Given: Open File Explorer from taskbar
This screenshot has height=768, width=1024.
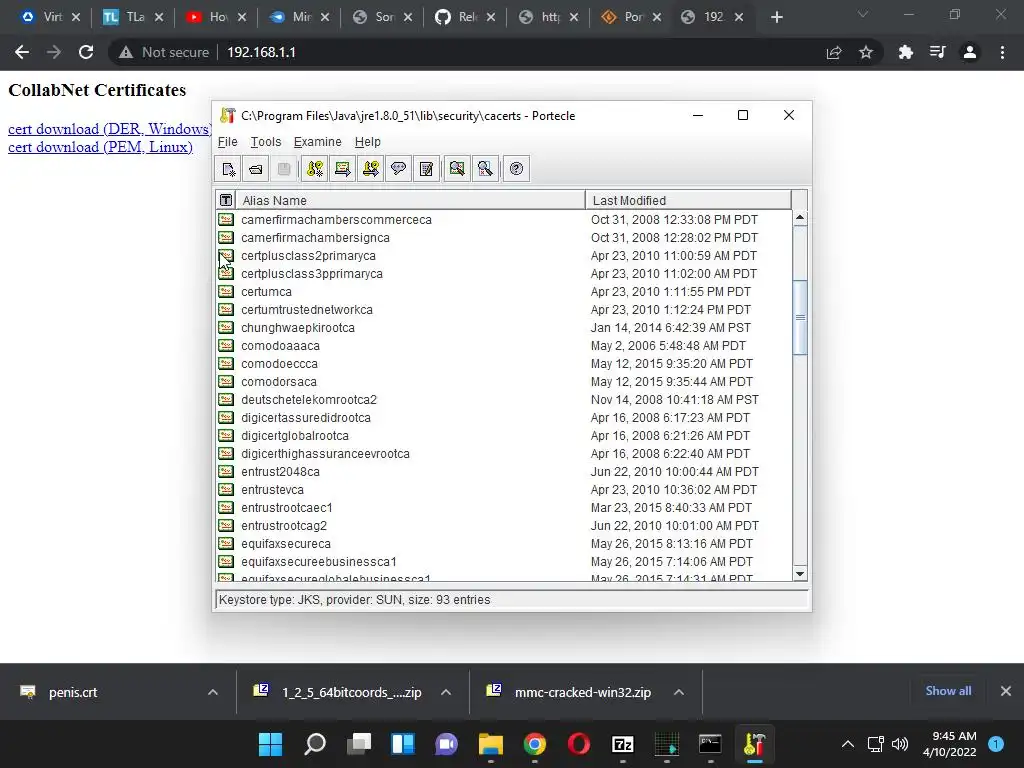Looking at the screenshot, I should (490, 744).
